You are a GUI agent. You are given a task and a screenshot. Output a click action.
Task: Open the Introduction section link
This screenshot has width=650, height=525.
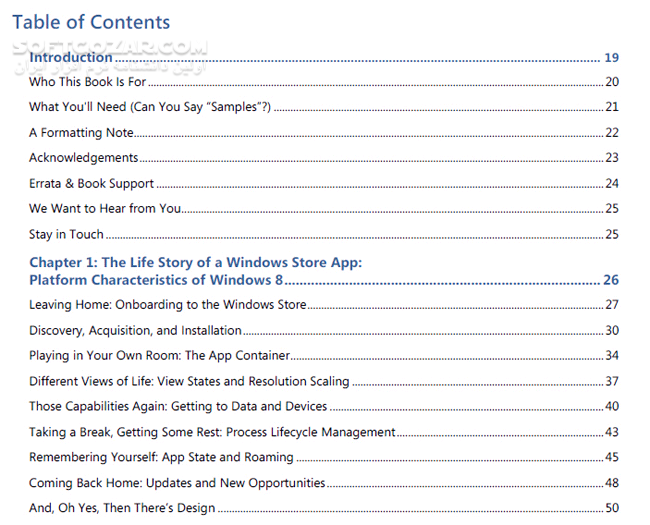pyautogui.click(x=71, y=58)
